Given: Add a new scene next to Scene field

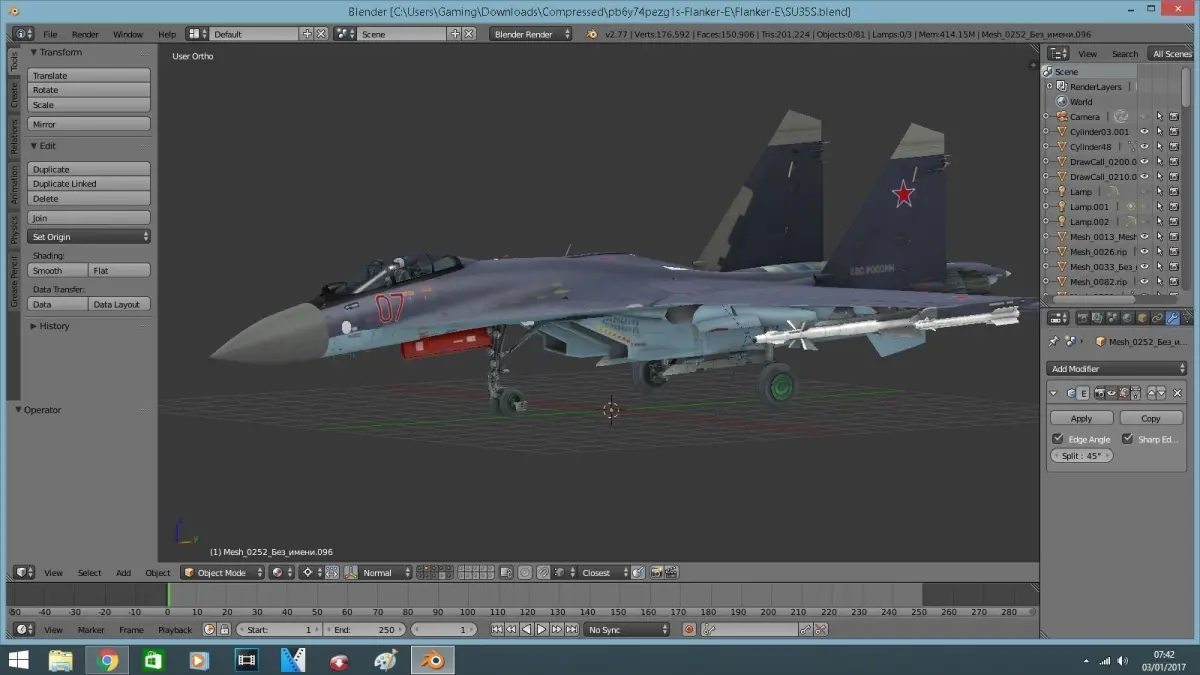Looking at the screenshot, I should point(455,34).
